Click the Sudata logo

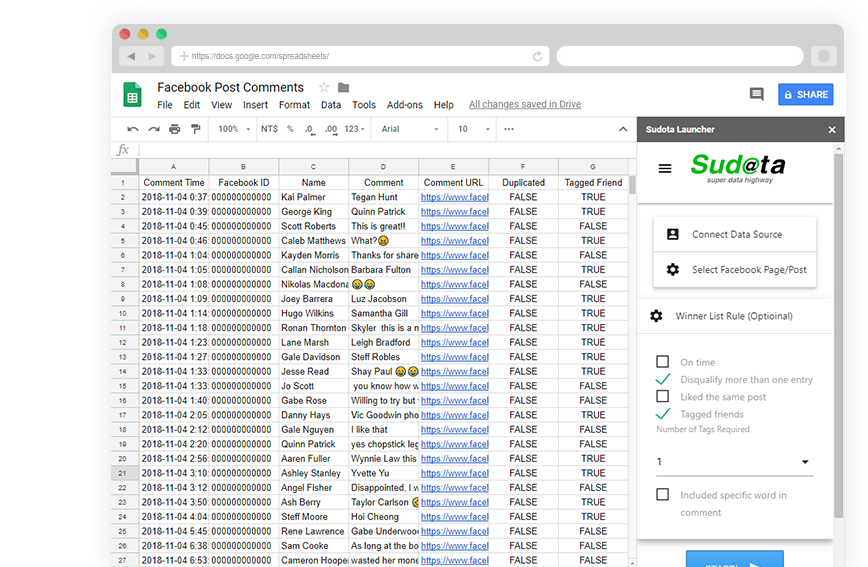point(737,168)
